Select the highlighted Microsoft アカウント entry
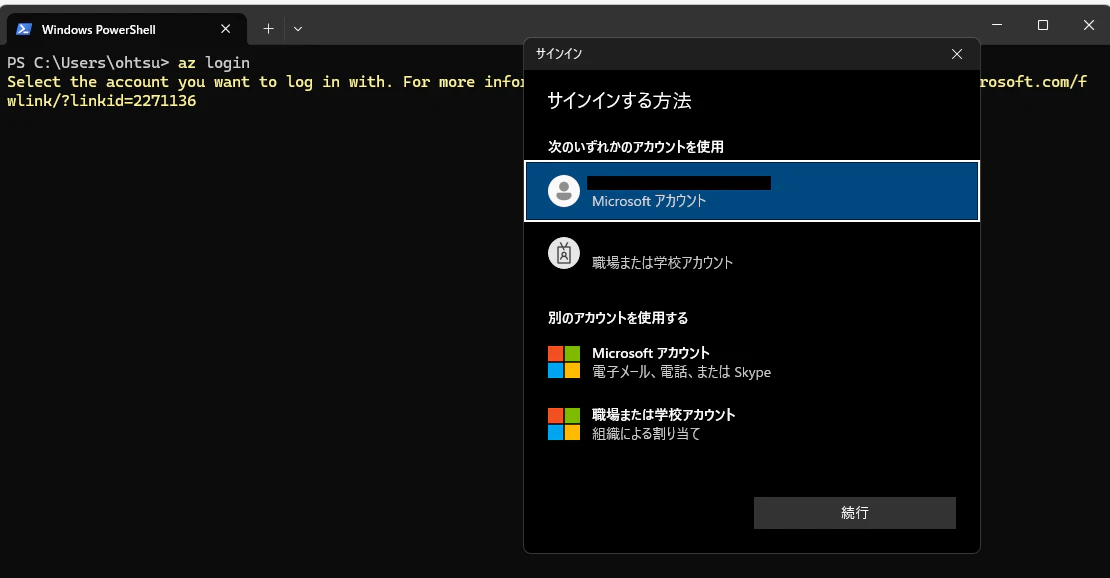Image resolution: width=1110 pixels, height=578 pixels. point(750,190)
